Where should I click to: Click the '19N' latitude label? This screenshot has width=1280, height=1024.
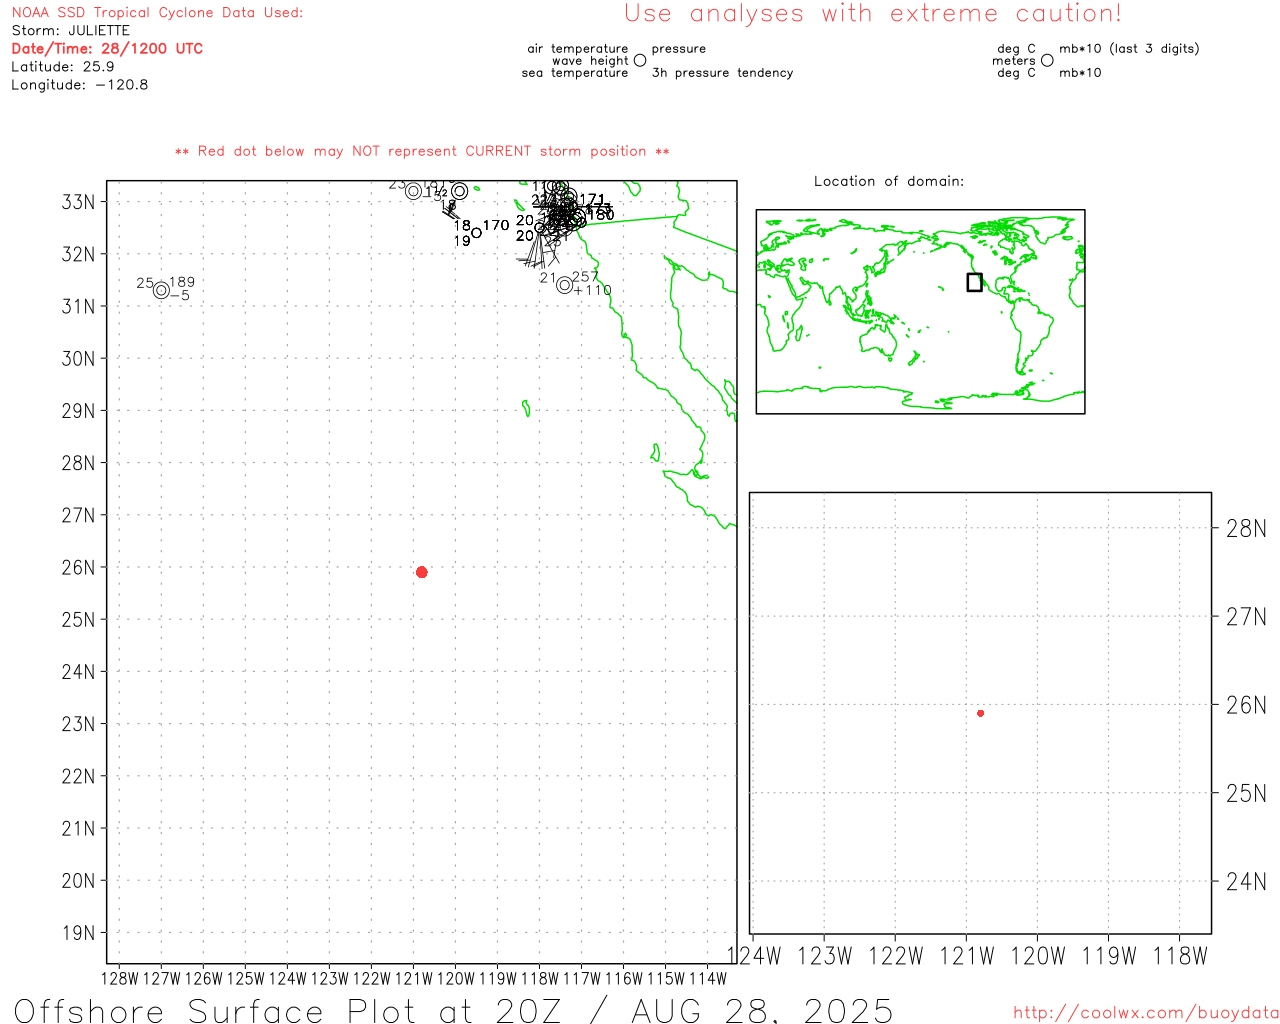click(x=78, y=933)
